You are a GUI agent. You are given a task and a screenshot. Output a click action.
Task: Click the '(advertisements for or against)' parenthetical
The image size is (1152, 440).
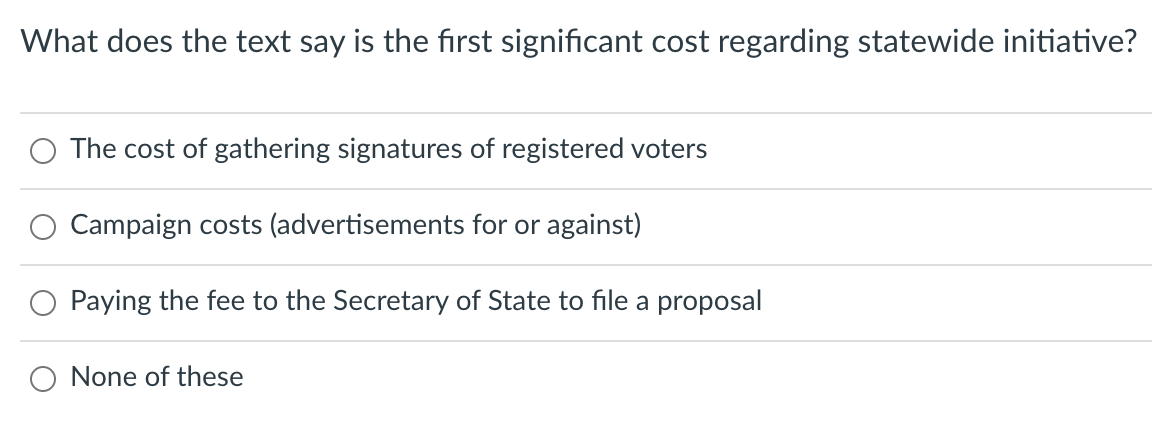pos(456,225)
